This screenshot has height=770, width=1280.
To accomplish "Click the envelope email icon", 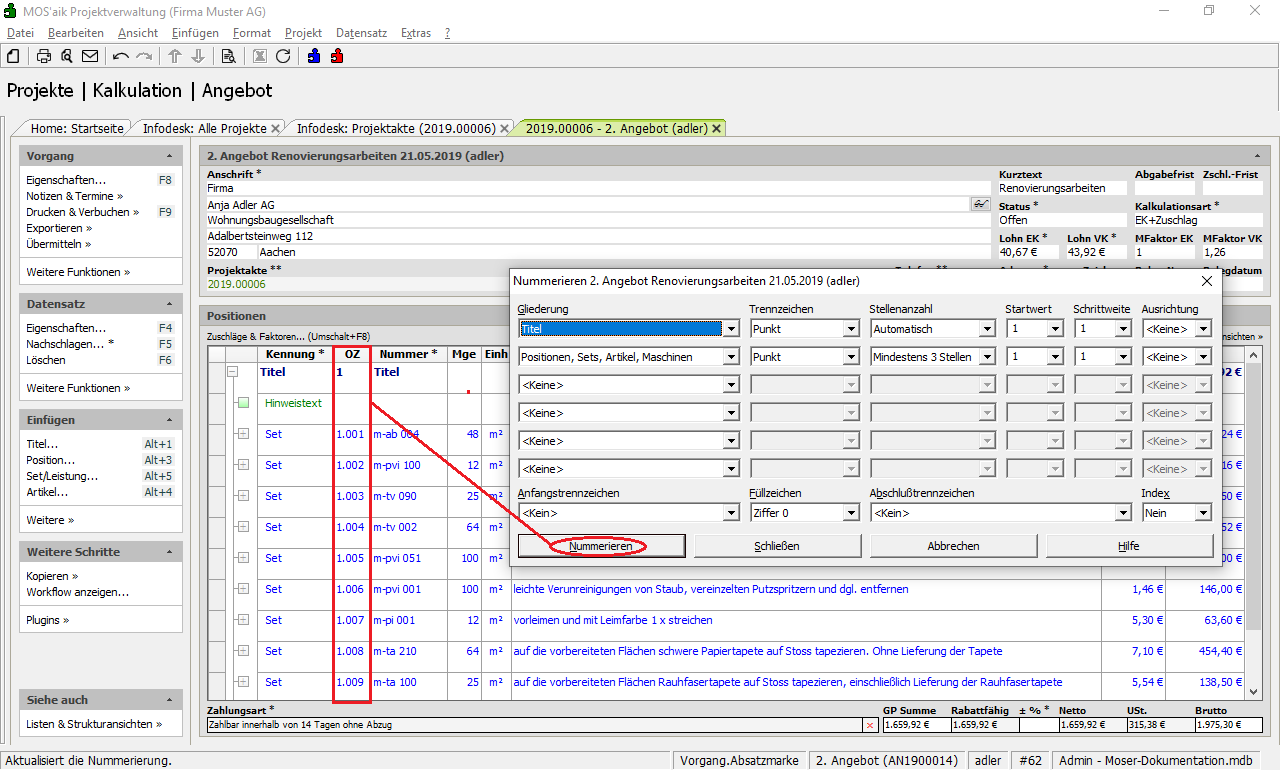I will [x=90, y=56].
